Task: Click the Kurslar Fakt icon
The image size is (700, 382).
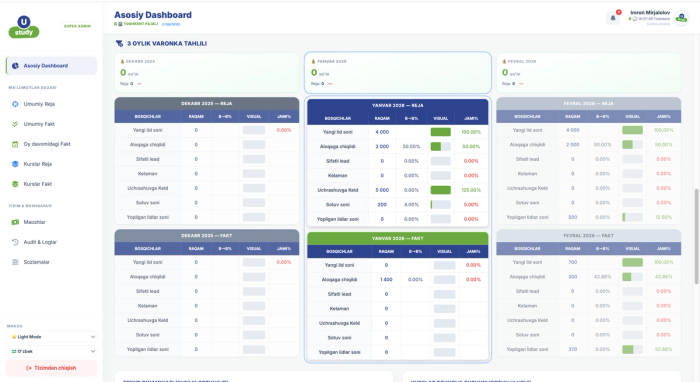Action: coord(15,184)
